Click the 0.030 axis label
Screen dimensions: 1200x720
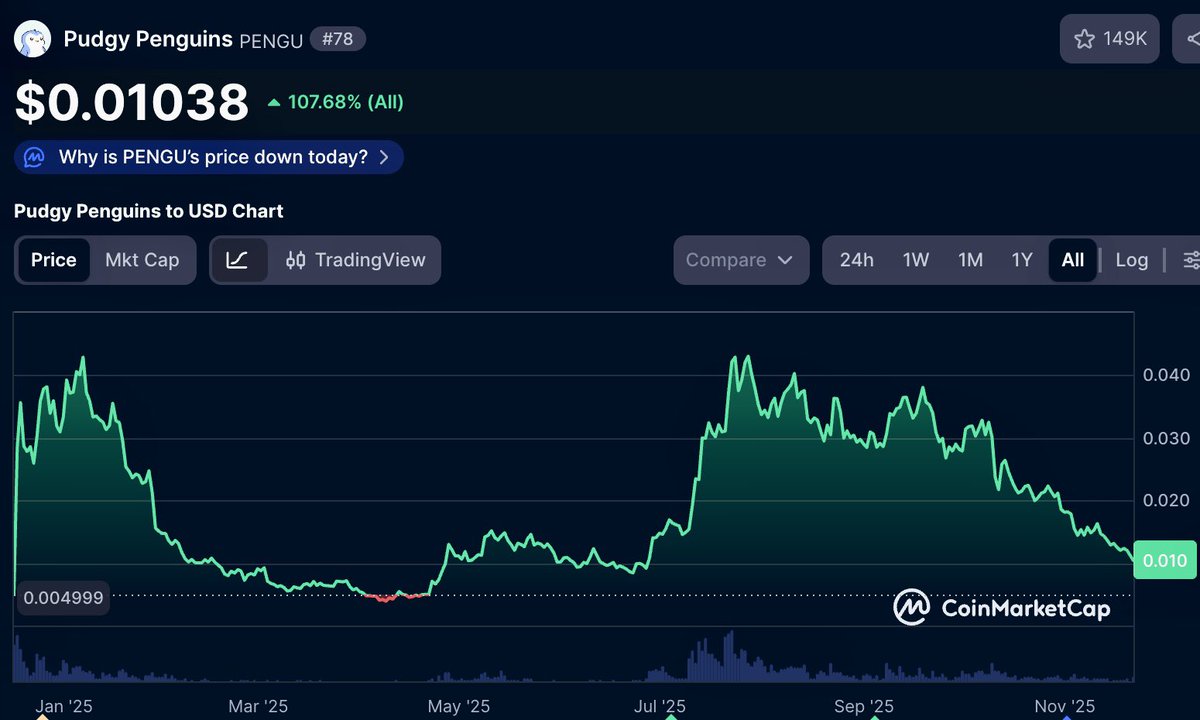(1166, 438)
